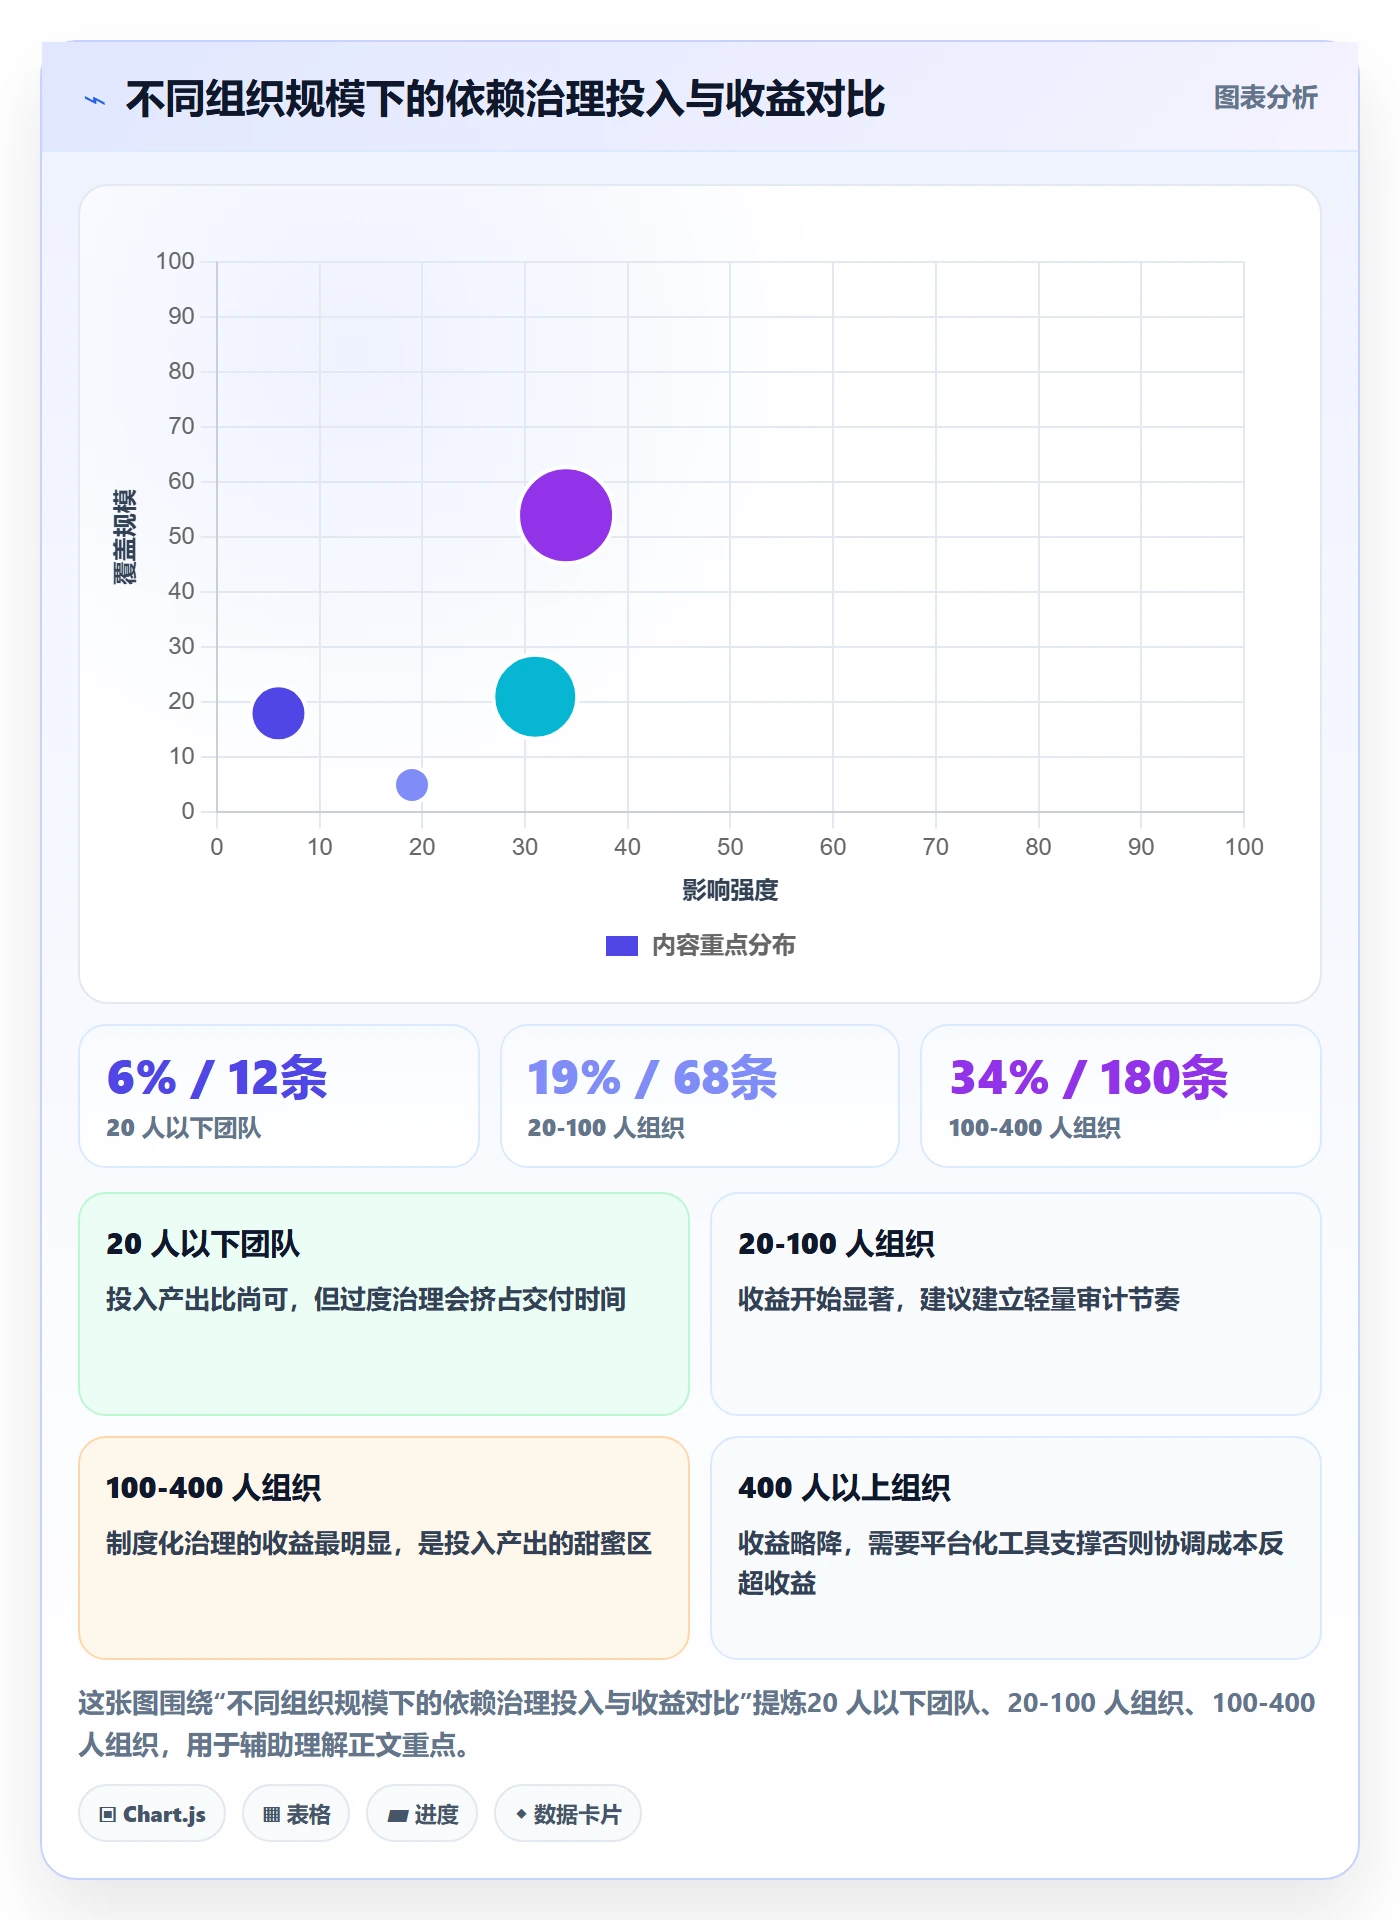Click the Chart.js tag chip

pos(152,1814)
